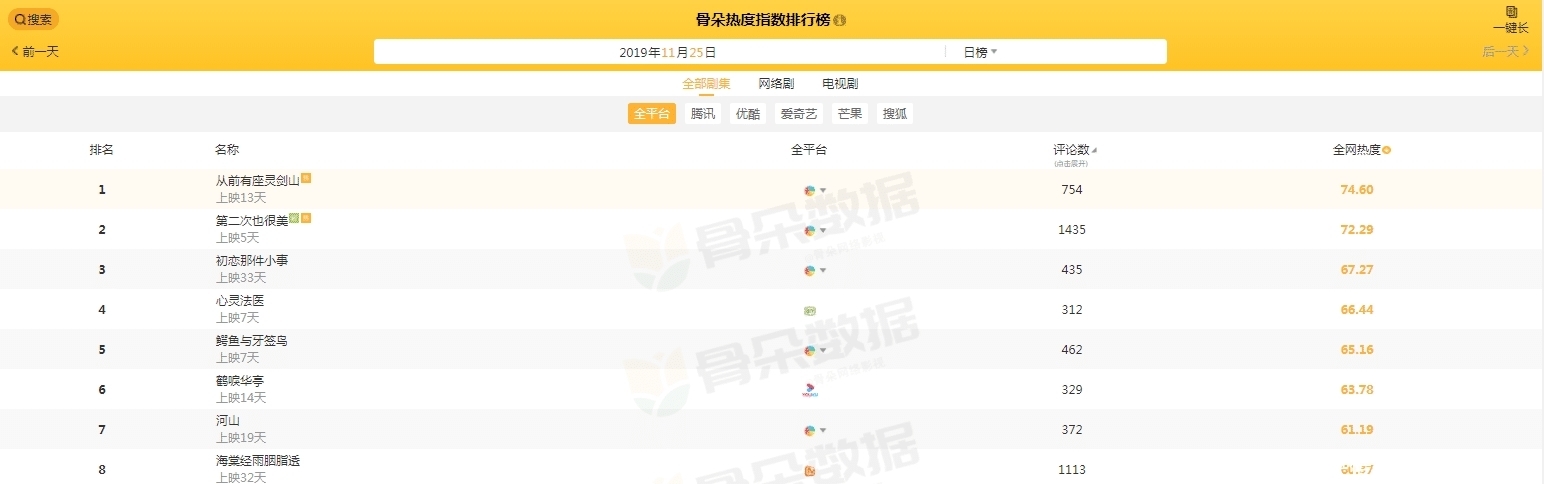Click iQiyi platform icon in 心灵法医 row
This screenshot has height=484, width=1544.
[810, 310]
